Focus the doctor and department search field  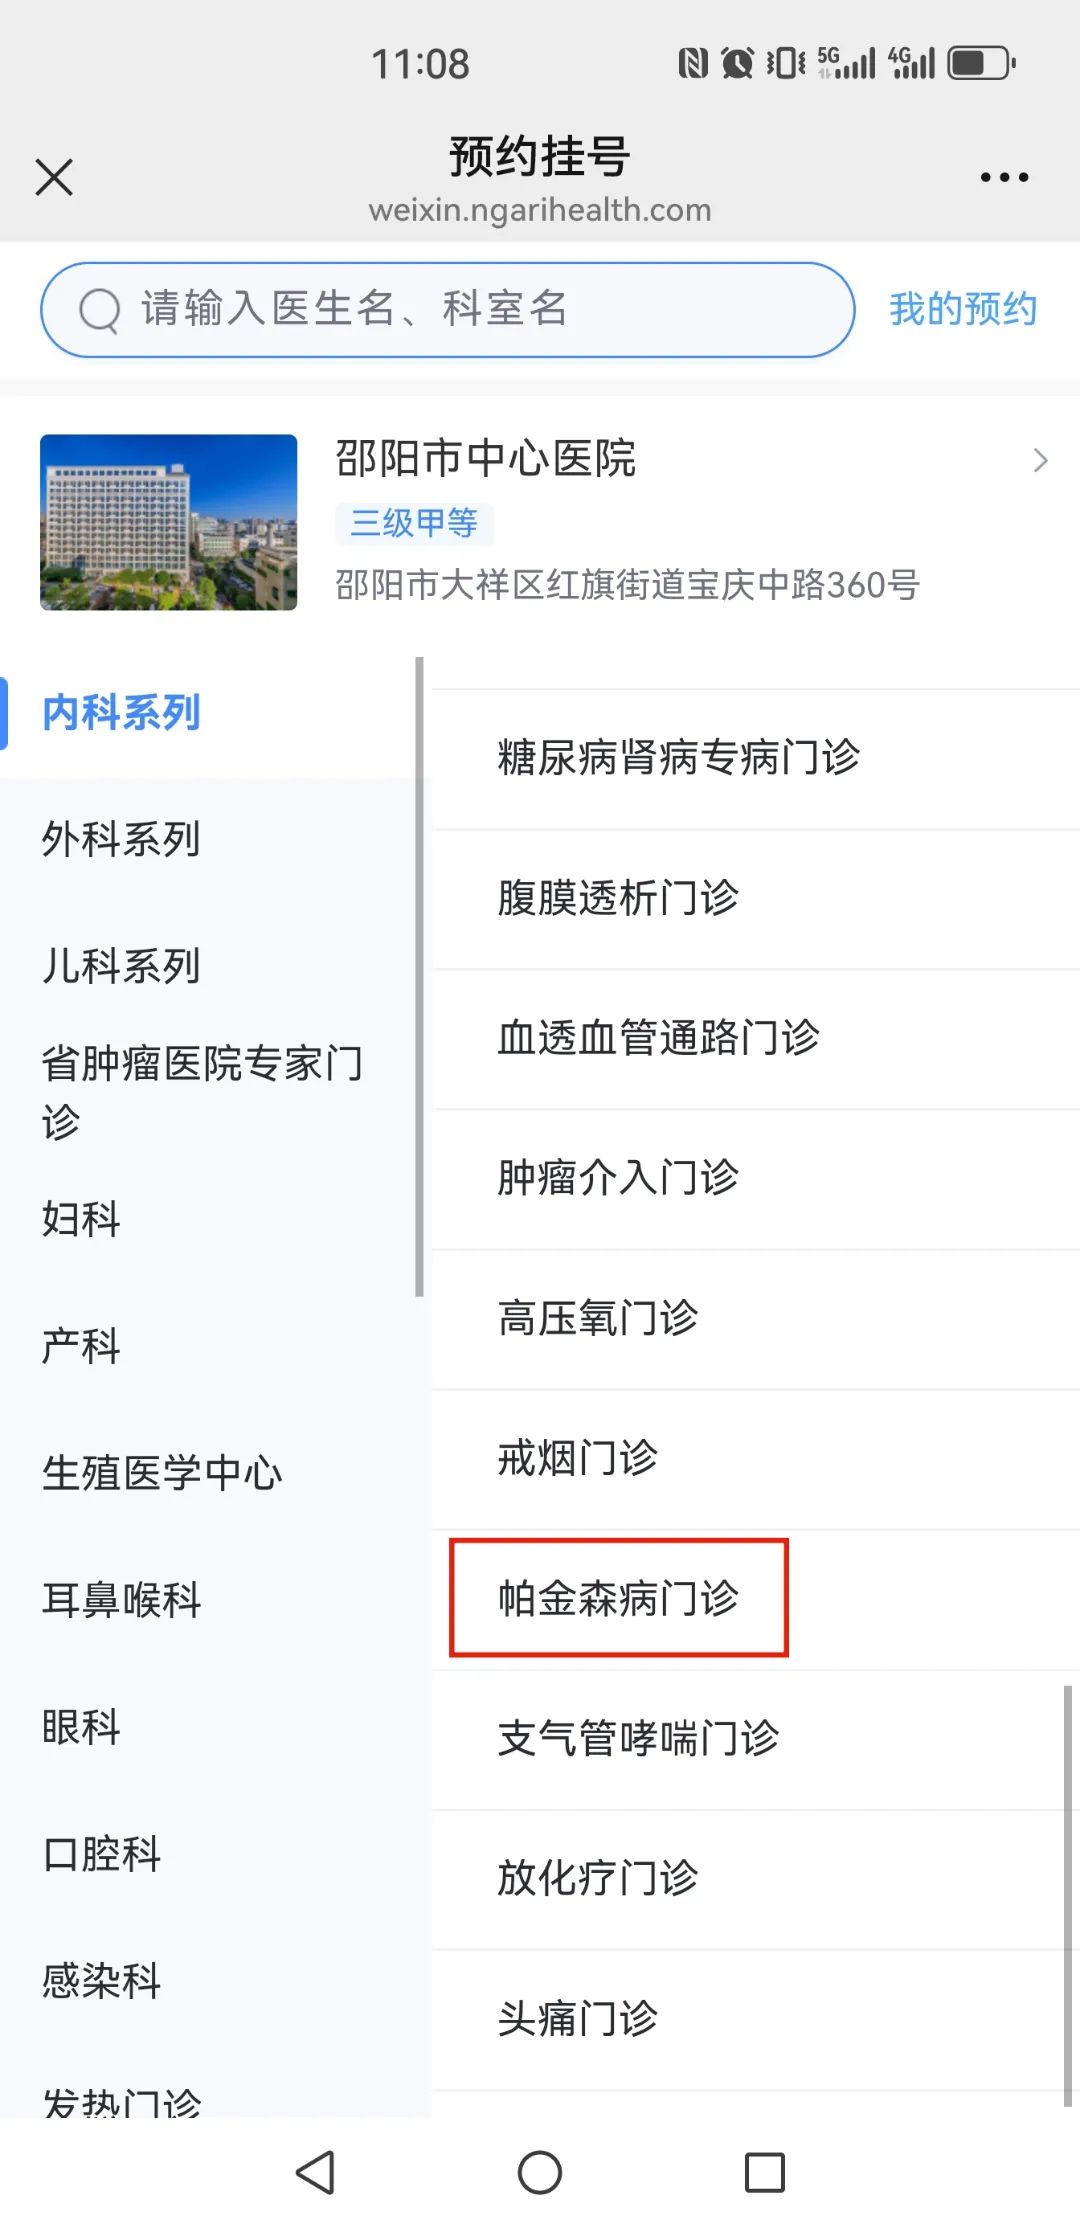447,310
